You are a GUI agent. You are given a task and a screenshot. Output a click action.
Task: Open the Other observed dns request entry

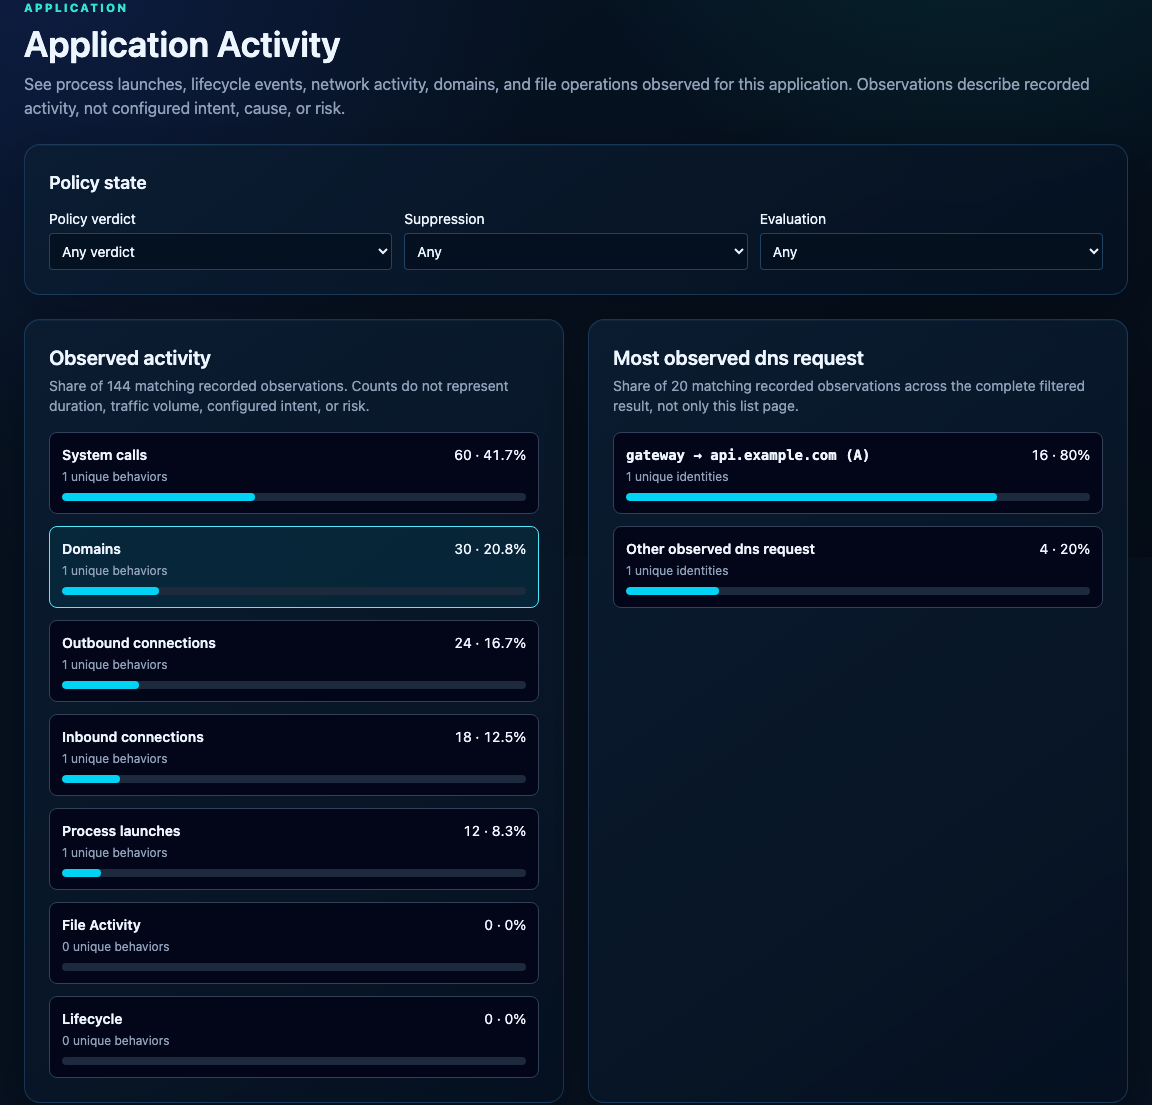857,567
